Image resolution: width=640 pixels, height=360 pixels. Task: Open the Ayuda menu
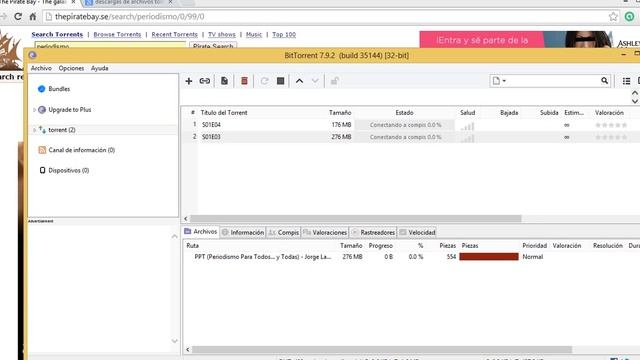pos(100,68)
